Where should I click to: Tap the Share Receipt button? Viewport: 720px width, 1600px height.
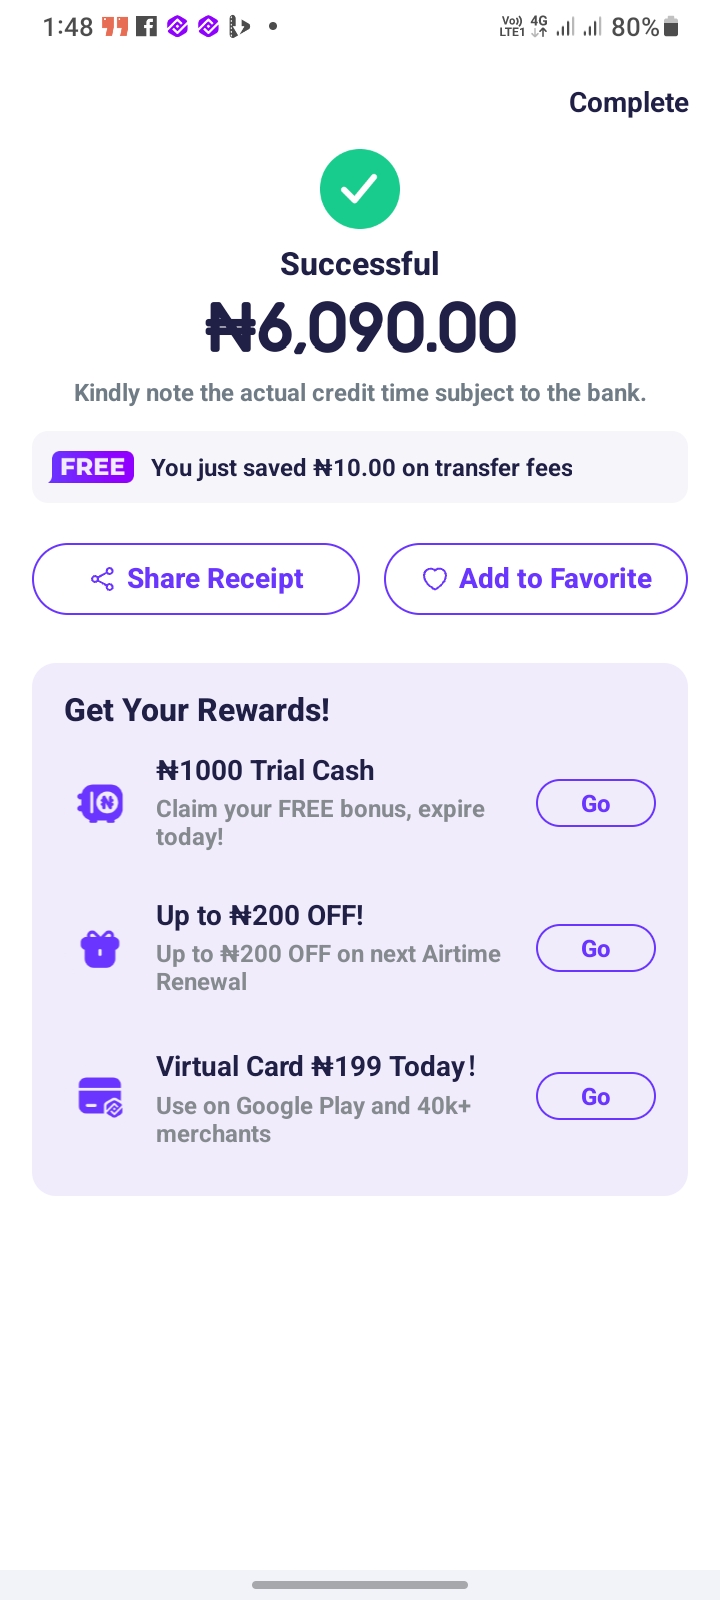tap(196, 579)
